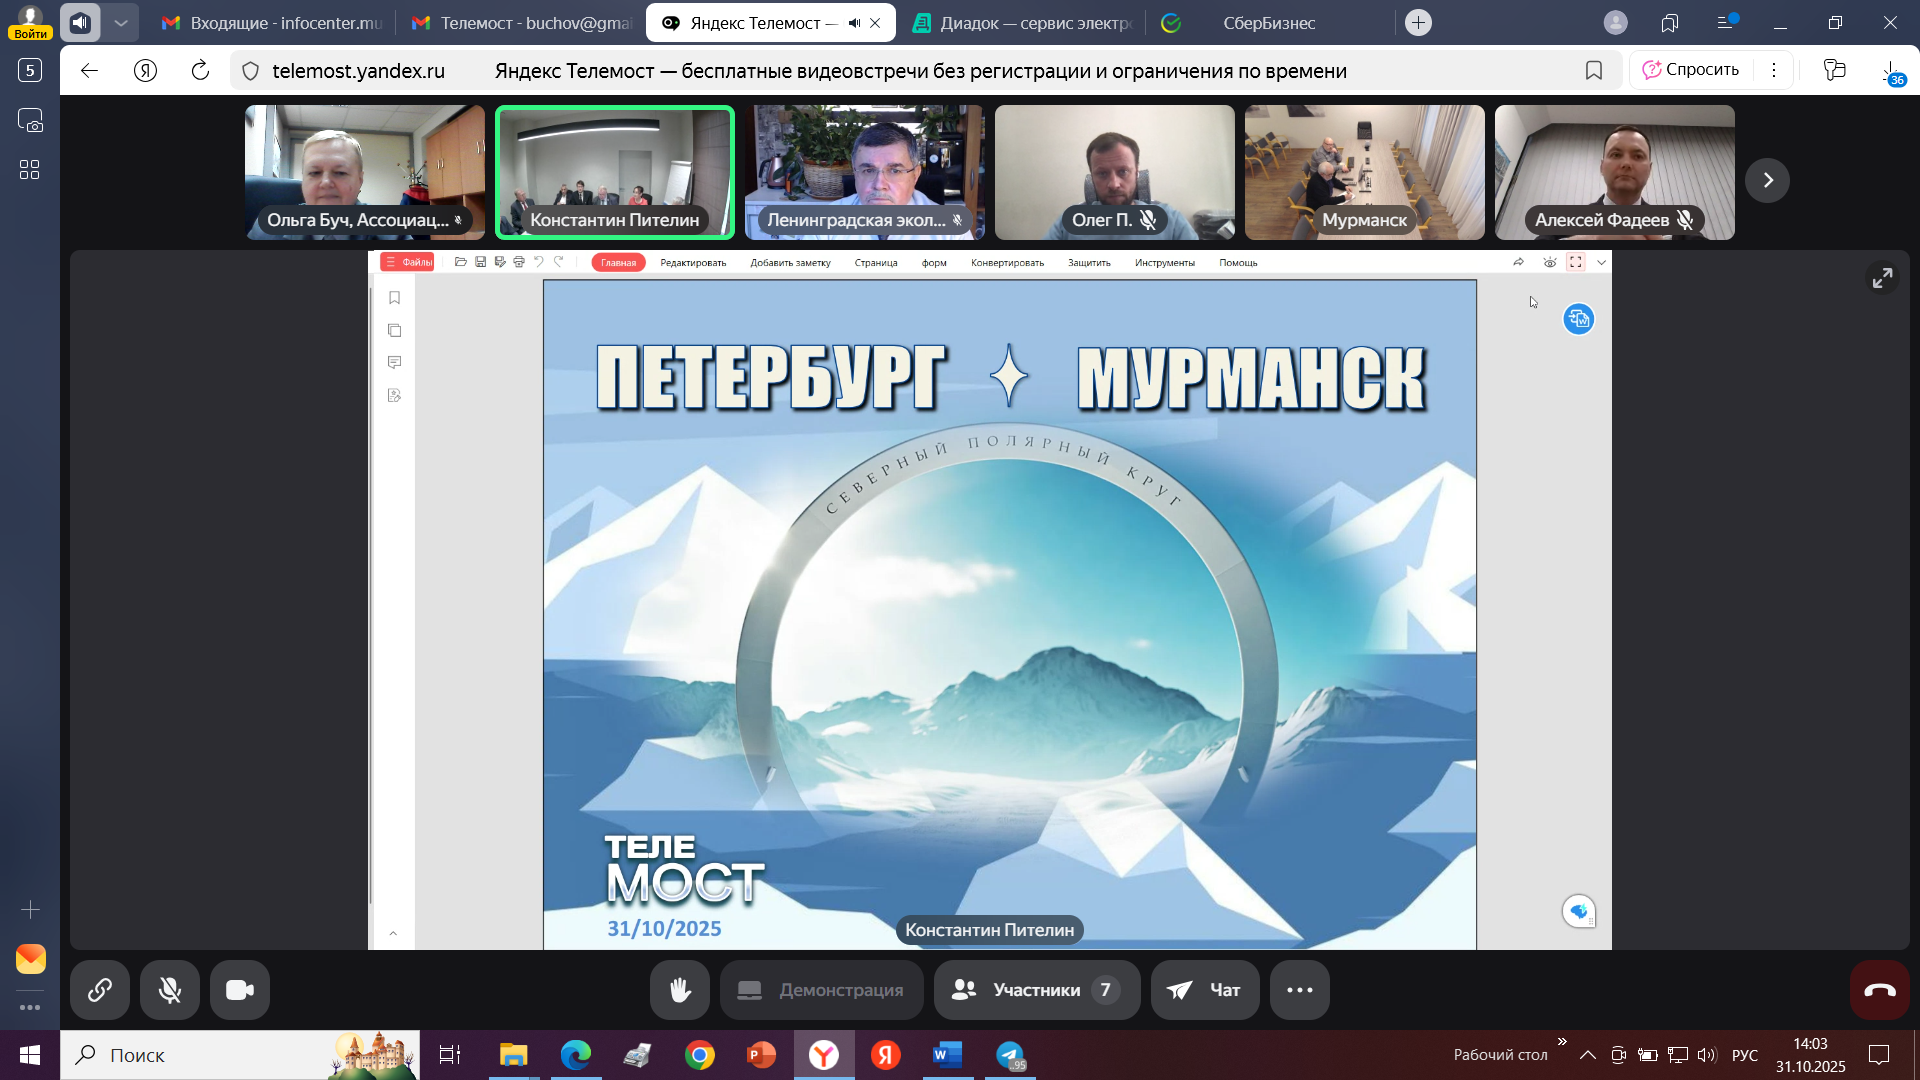
Task: Expand dropdown next to speaker icon
Action: (121, 22)
